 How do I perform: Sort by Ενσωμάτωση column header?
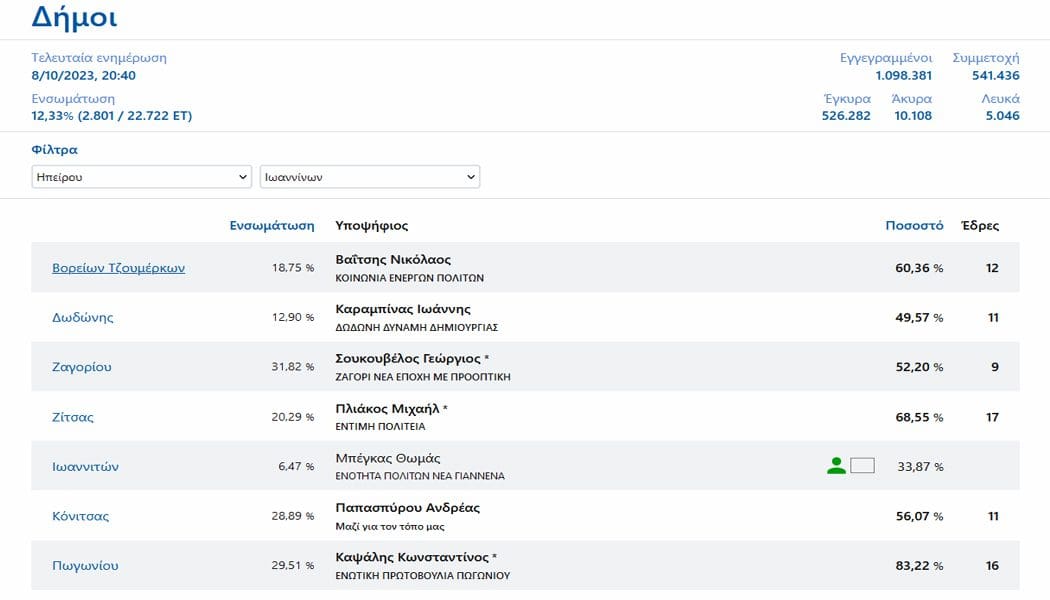coord(272,226)
